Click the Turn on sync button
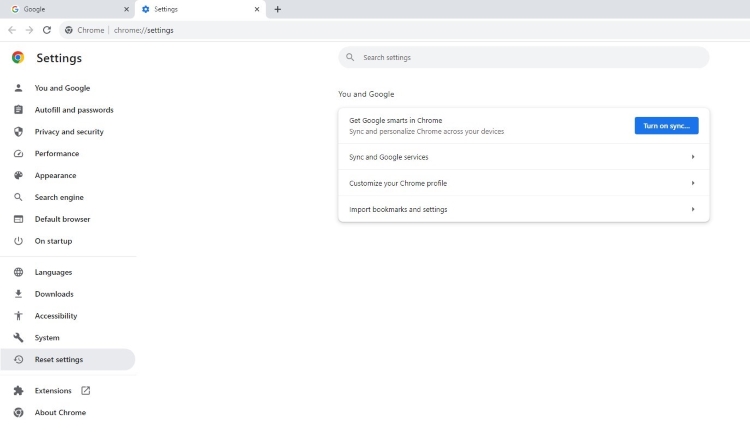This screenshot has width=750, height=436. pos(666,126)
